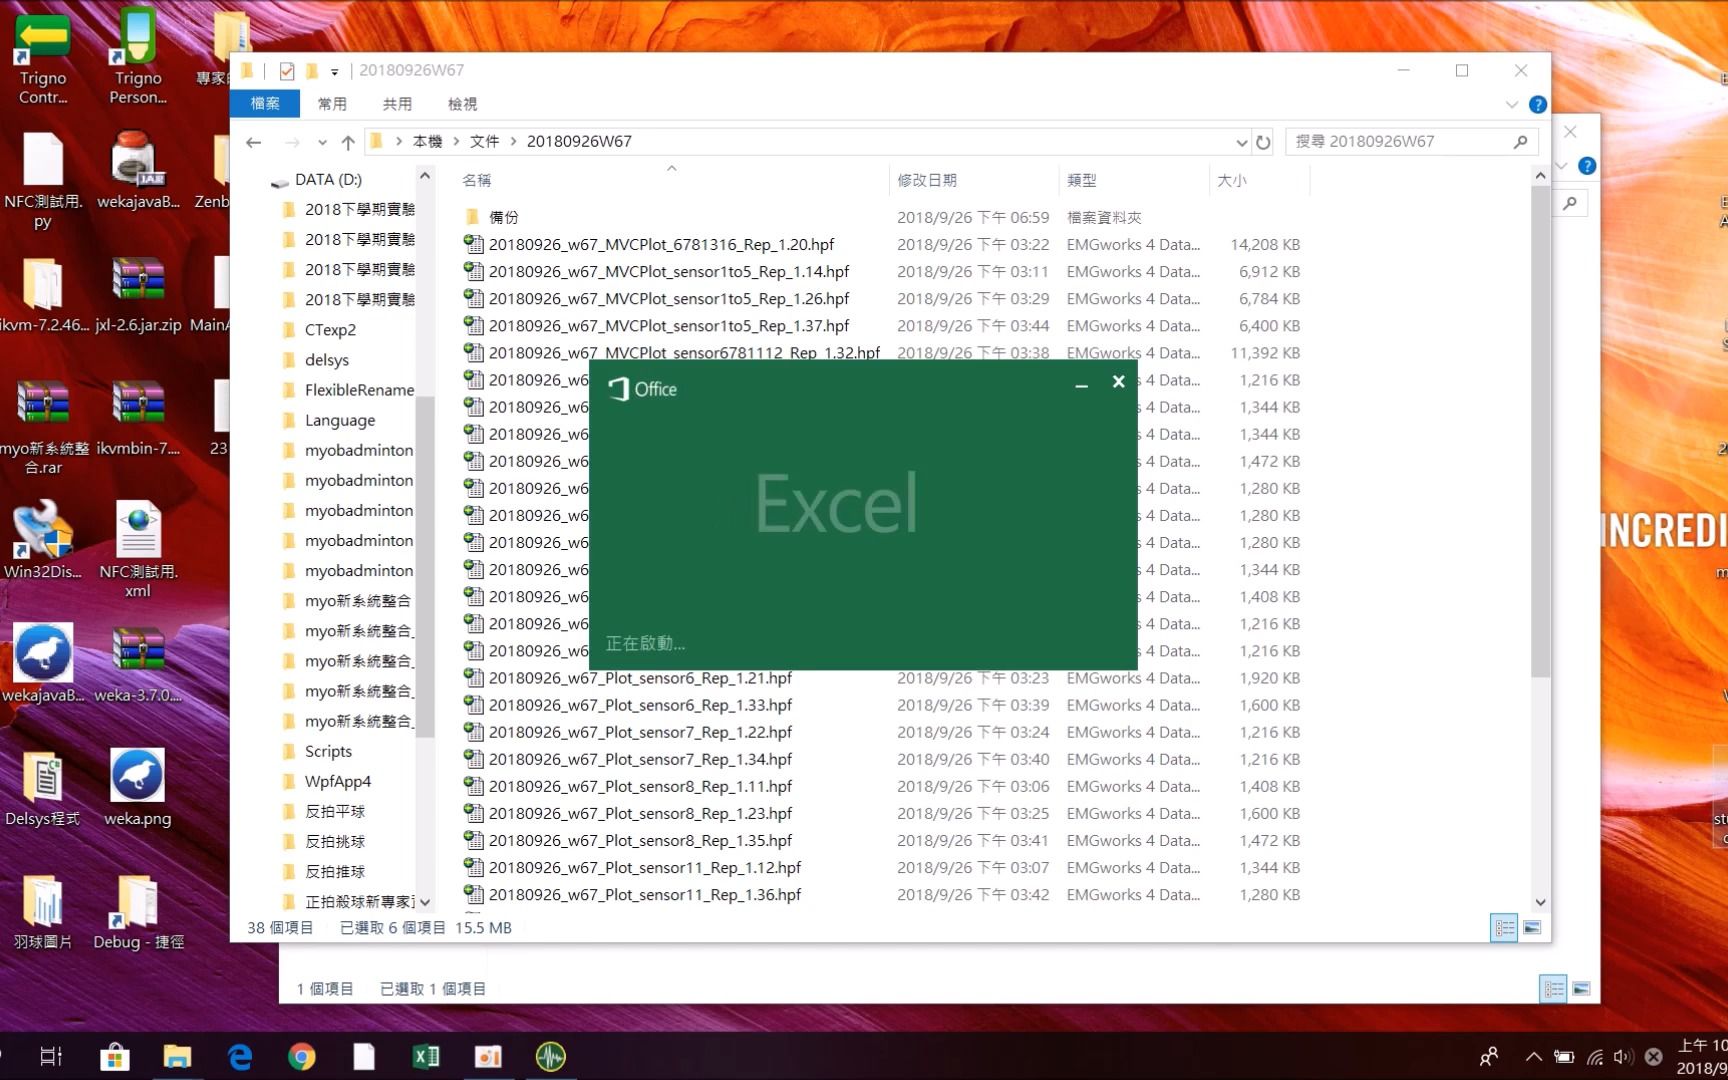Select file Plot_sensor6_Rep_1.21.hpf
This screenshot has height=1080, width=1728.
click(x=640, y=678)
